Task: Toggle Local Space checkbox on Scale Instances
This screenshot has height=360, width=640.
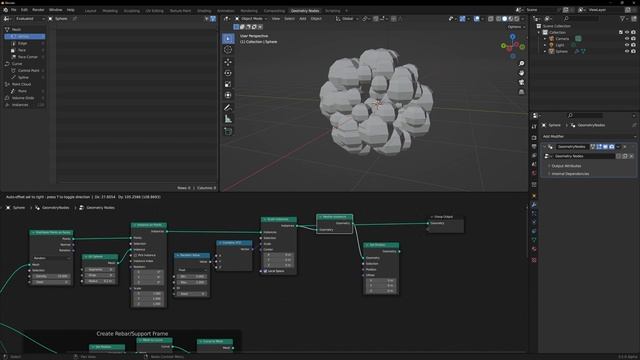Action: click(x=265, y=271)
